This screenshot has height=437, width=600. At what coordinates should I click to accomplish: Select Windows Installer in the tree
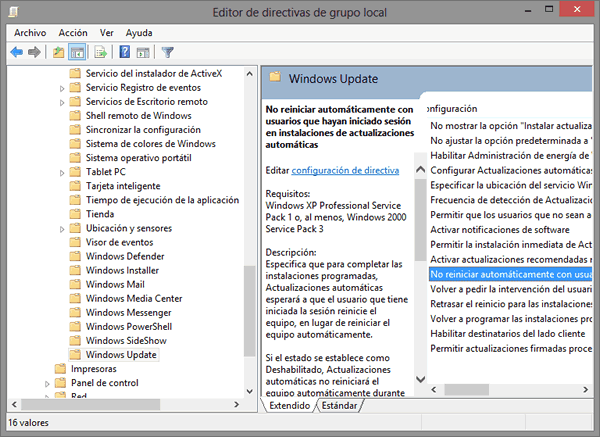click(x=122, y=270)
